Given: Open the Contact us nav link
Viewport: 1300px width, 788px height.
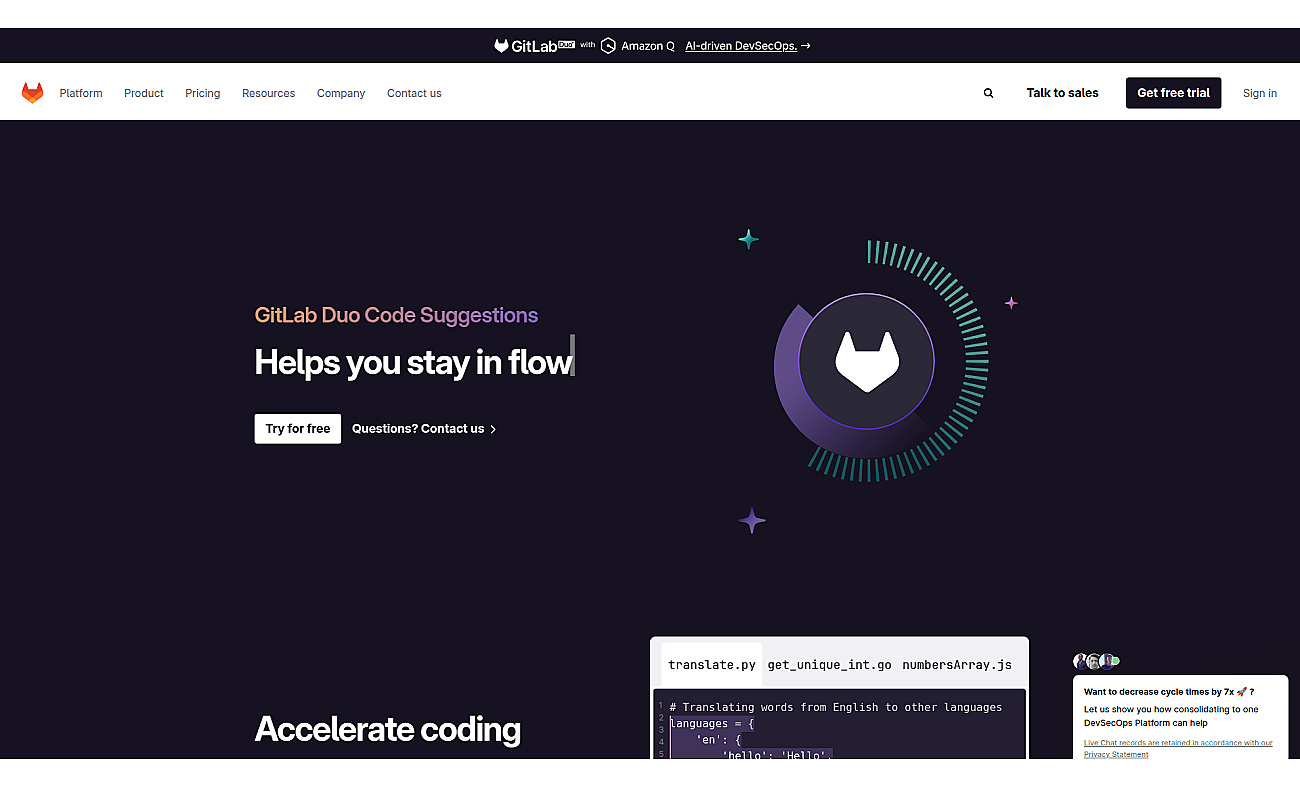Looking at the screenshot, I should 414,93.
